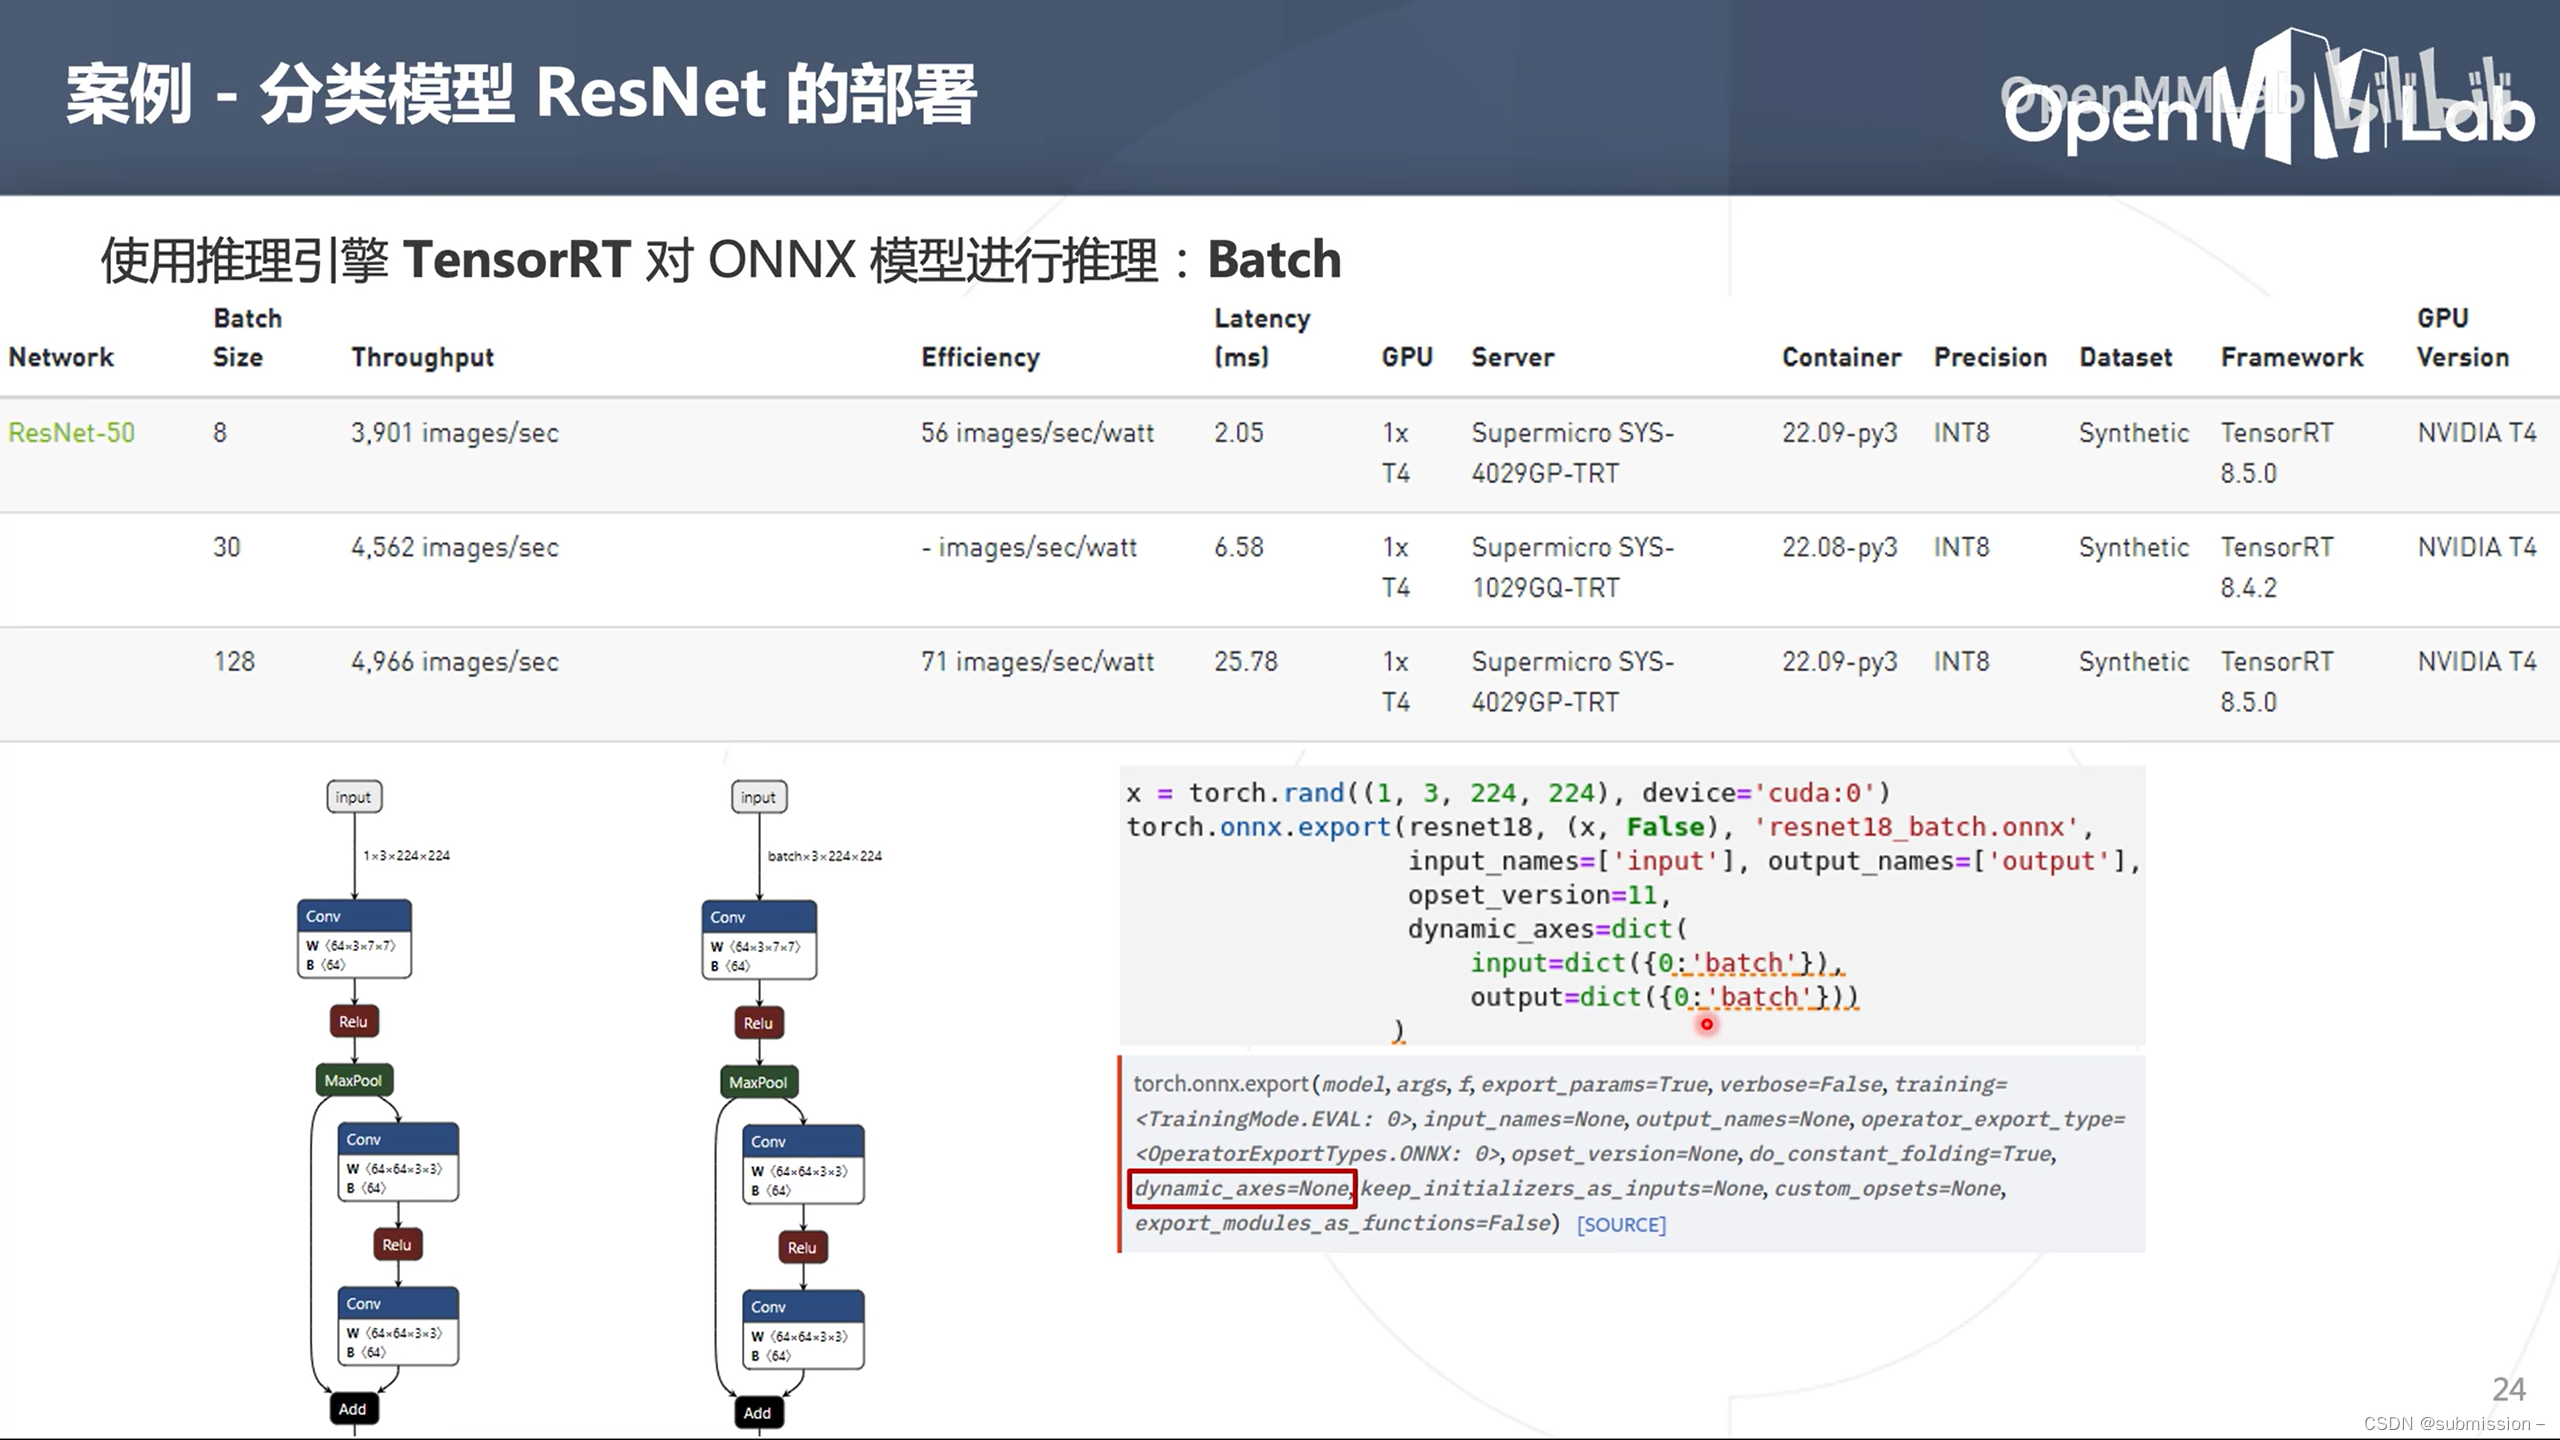Click the first Conv node in the left diagram
2560x1440 pixels.
(353, 916)
